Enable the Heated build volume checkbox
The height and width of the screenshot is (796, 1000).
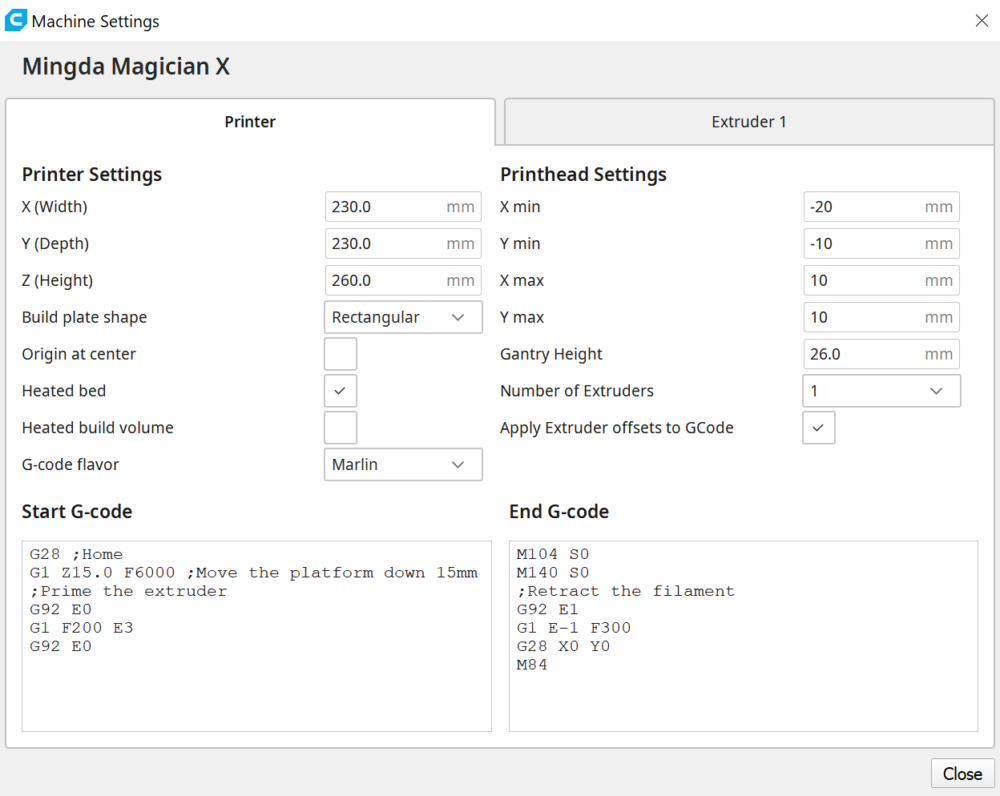[x=340, y=428]
